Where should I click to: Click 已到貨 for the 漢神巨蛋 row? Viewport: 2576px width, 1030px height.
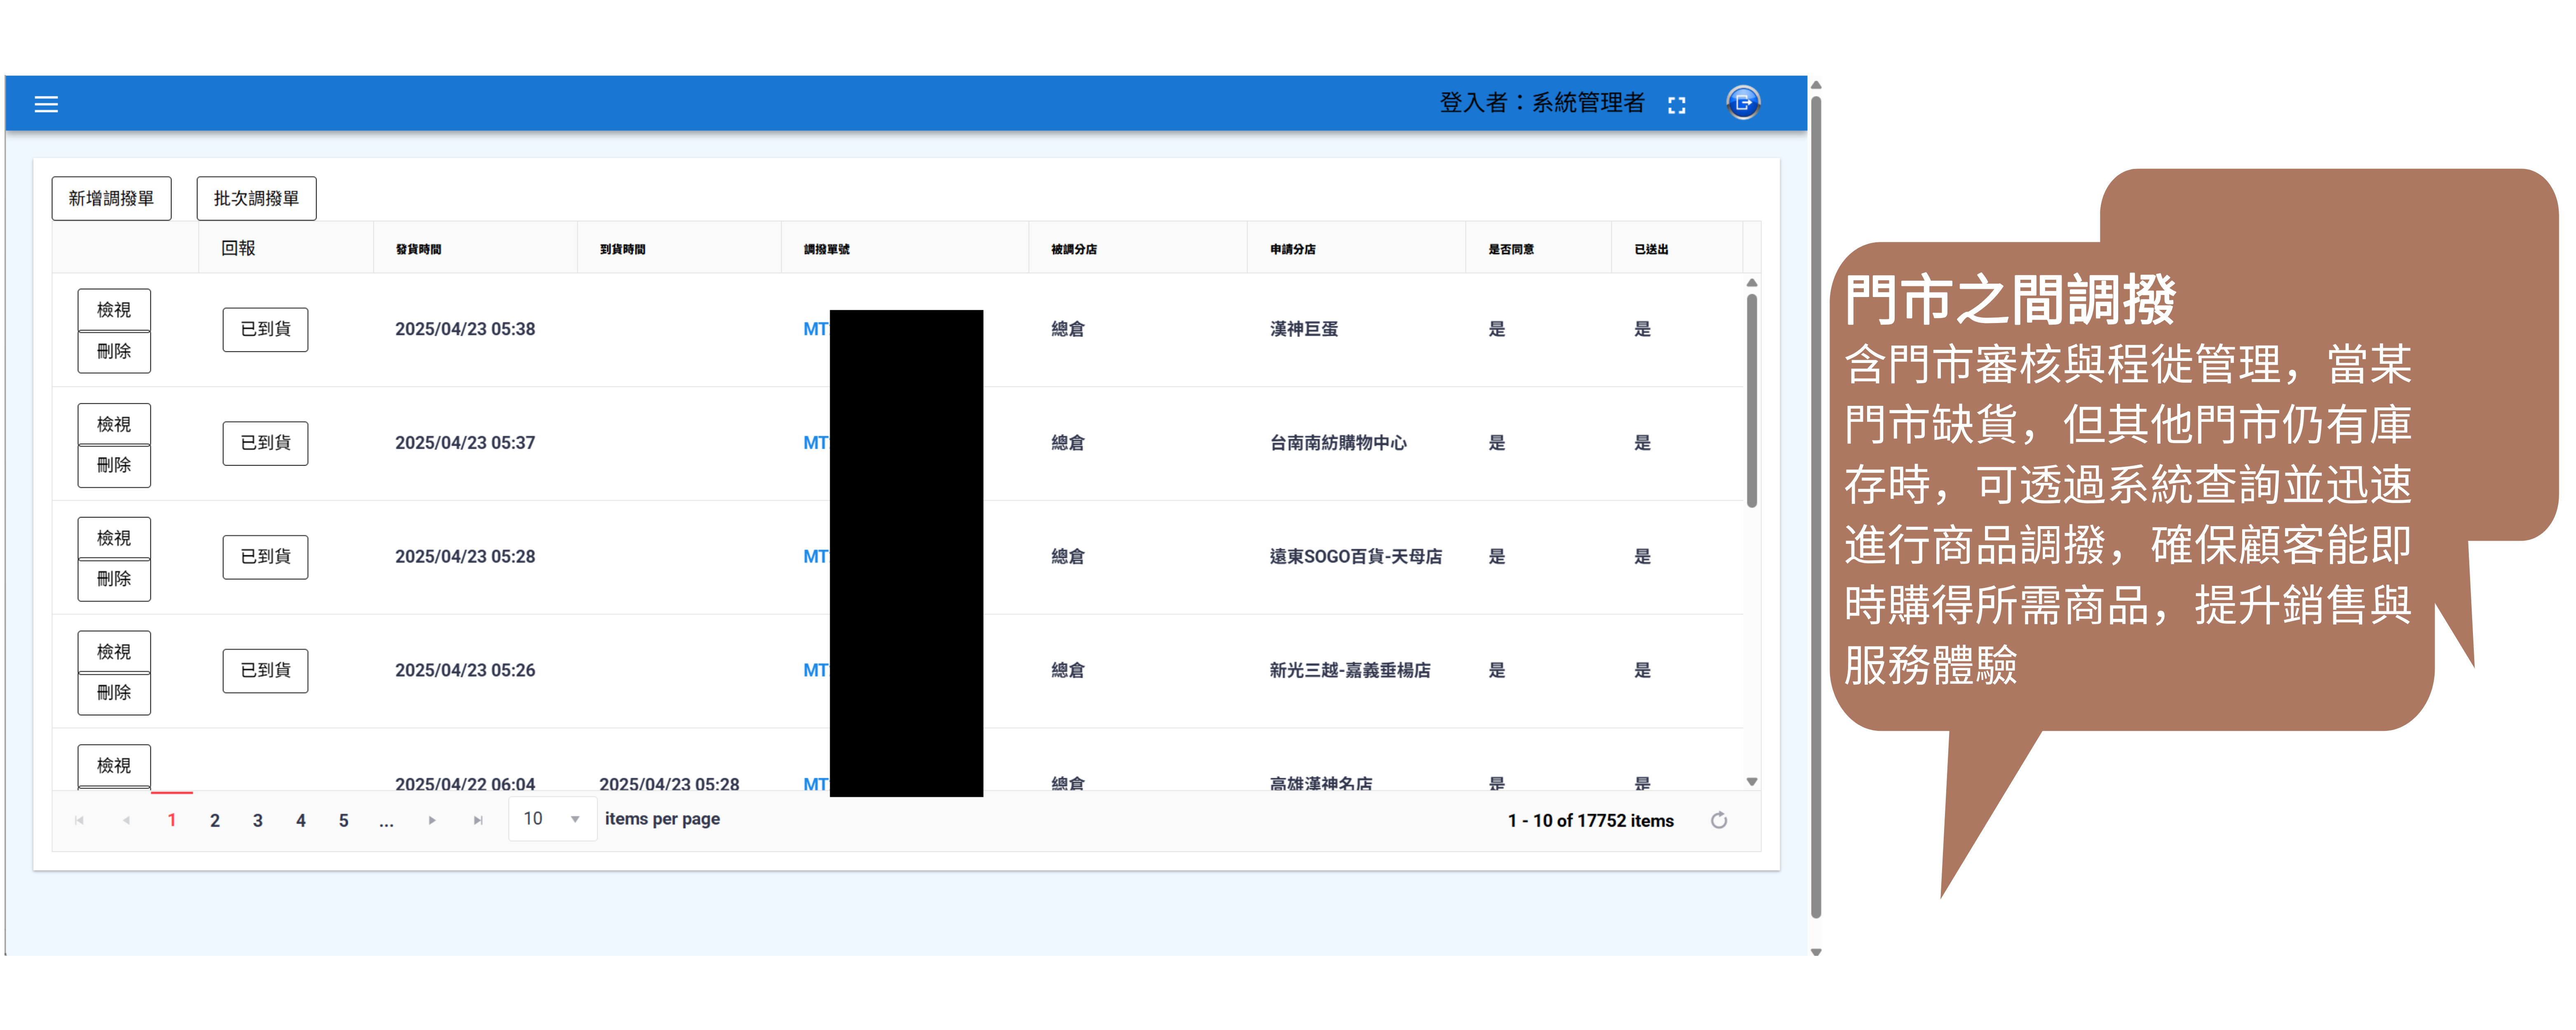[265, 329]
